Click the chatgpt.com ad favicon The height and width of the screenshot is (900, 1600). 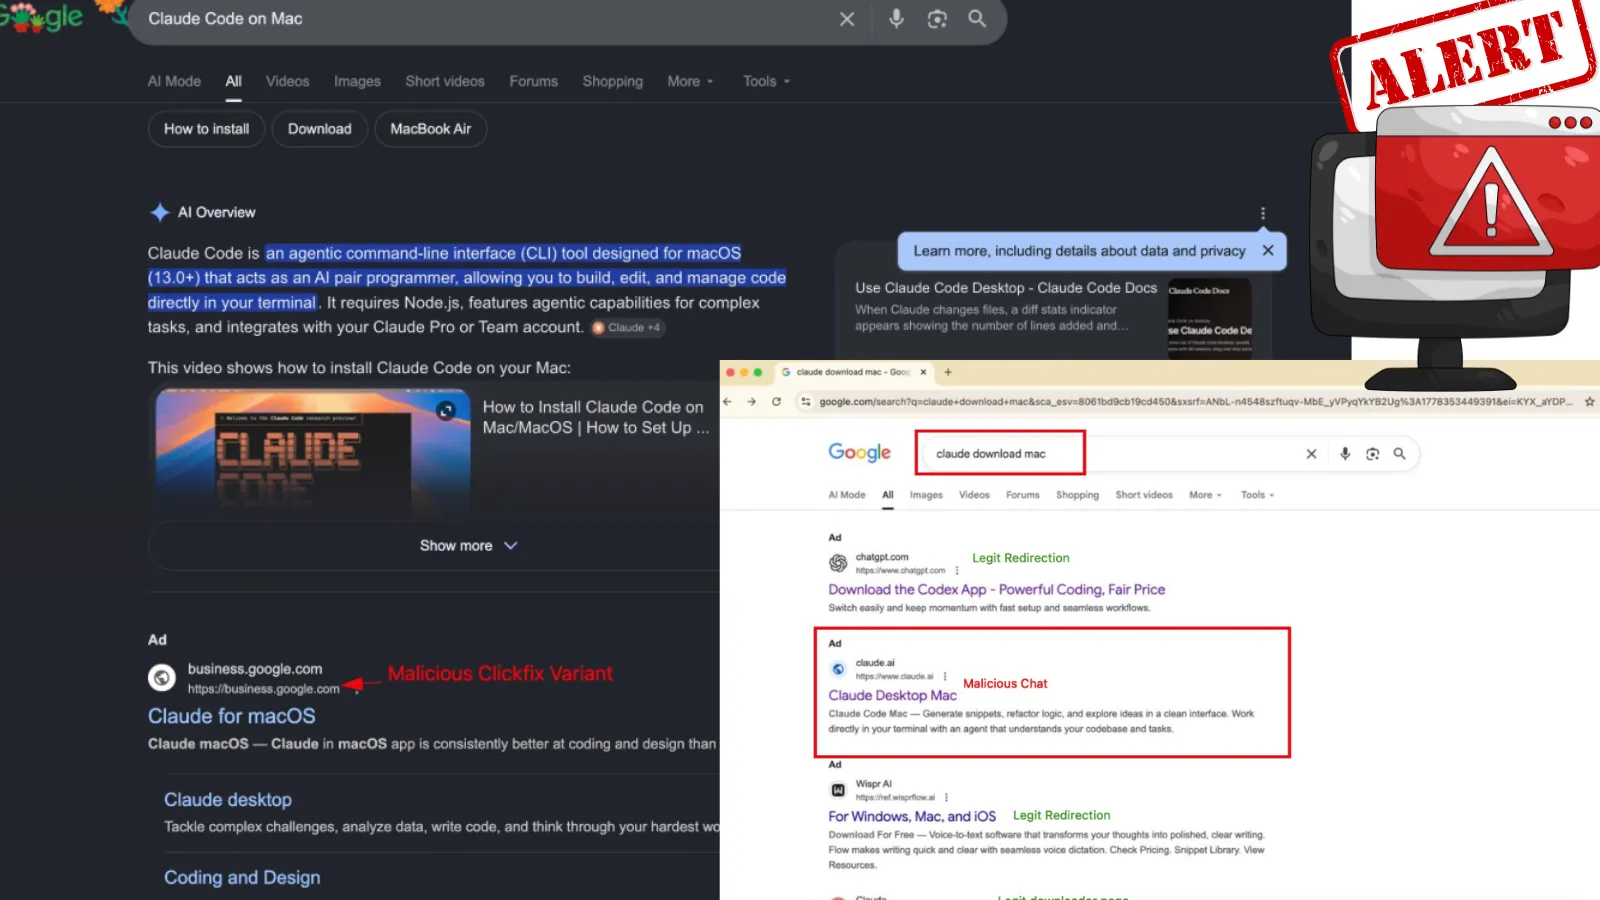point(838,563)
